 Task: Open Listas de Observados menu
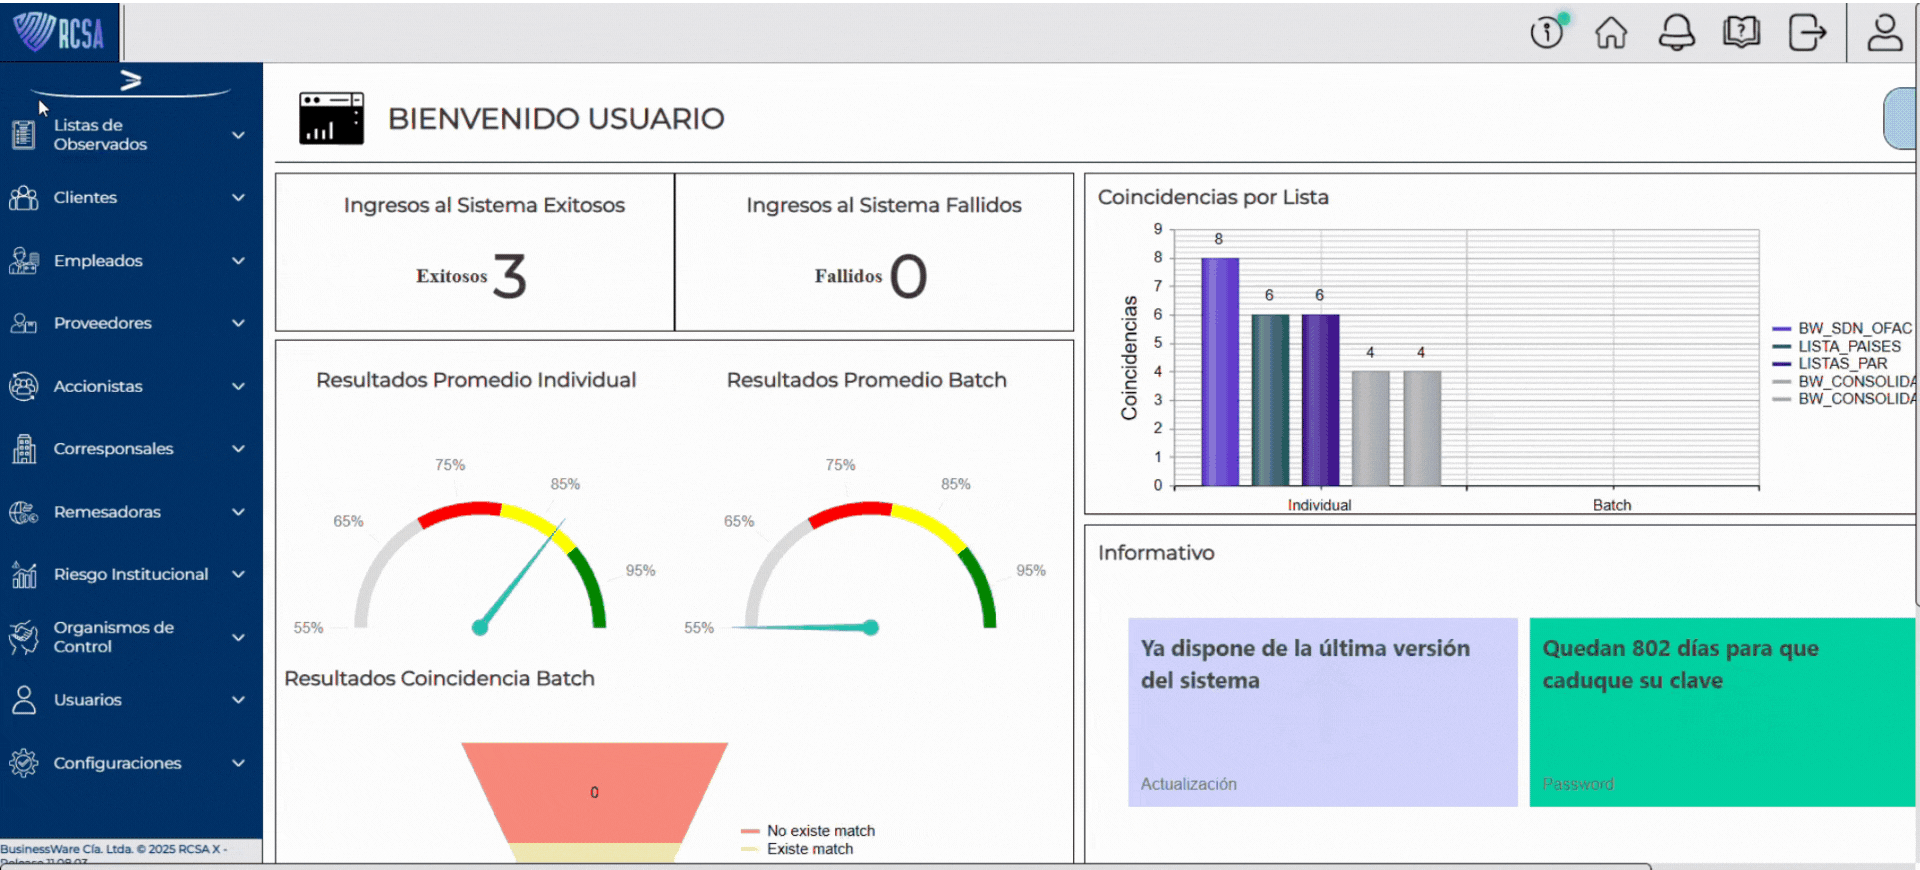(x=100, y=135)
